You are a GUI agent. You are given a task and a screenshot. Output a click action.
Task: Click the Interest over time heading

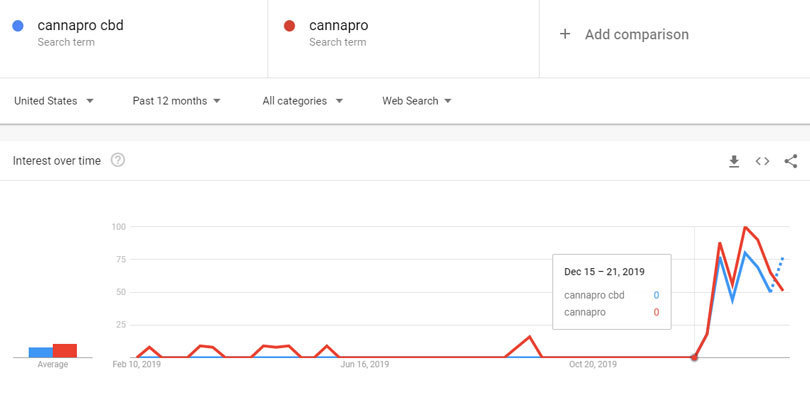click(57, 161)
